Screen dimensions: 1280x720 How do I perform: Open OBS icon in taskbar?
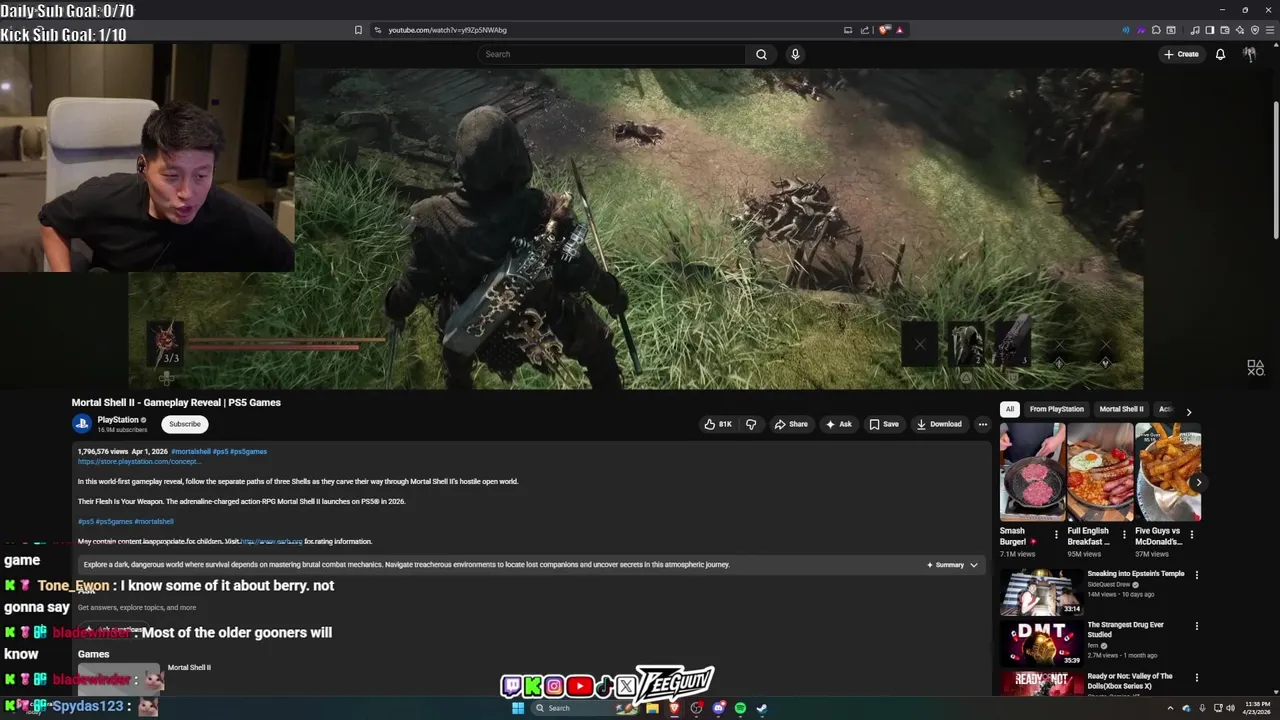point(696,708)
